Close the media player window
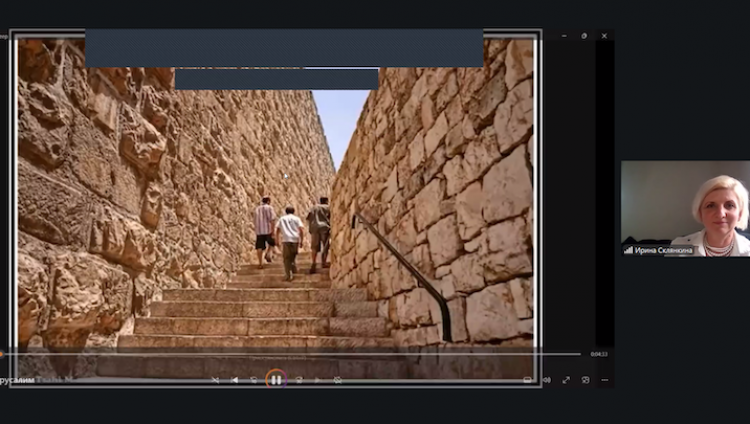 click(604, 36)
